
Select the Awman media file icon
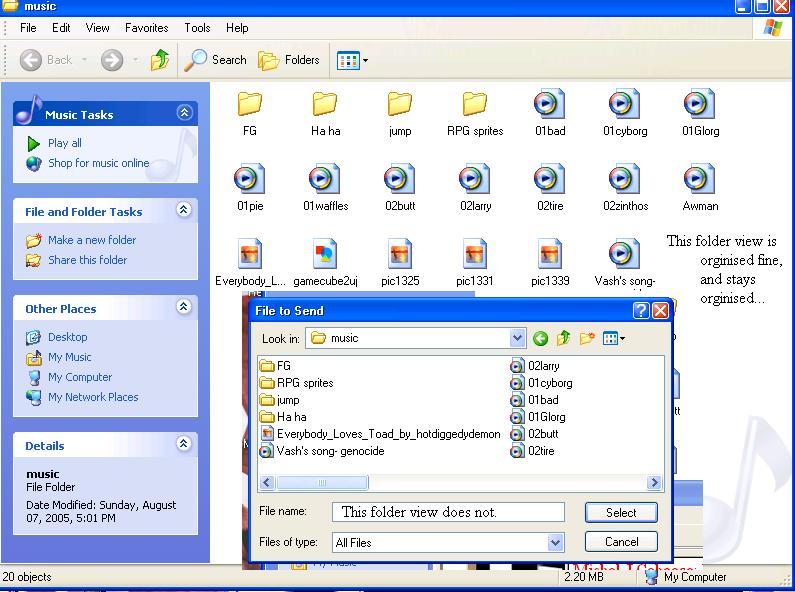(699, 180)
